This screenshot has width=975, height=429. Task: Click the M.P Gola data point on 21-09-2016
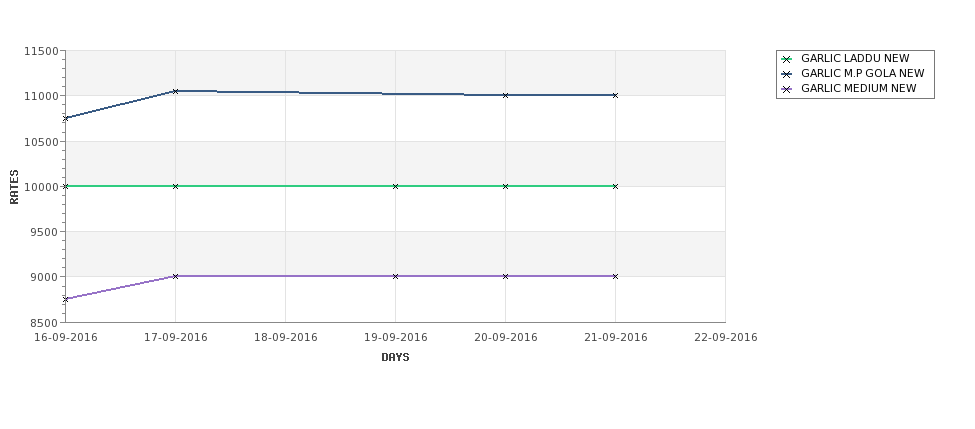point(616,95)
